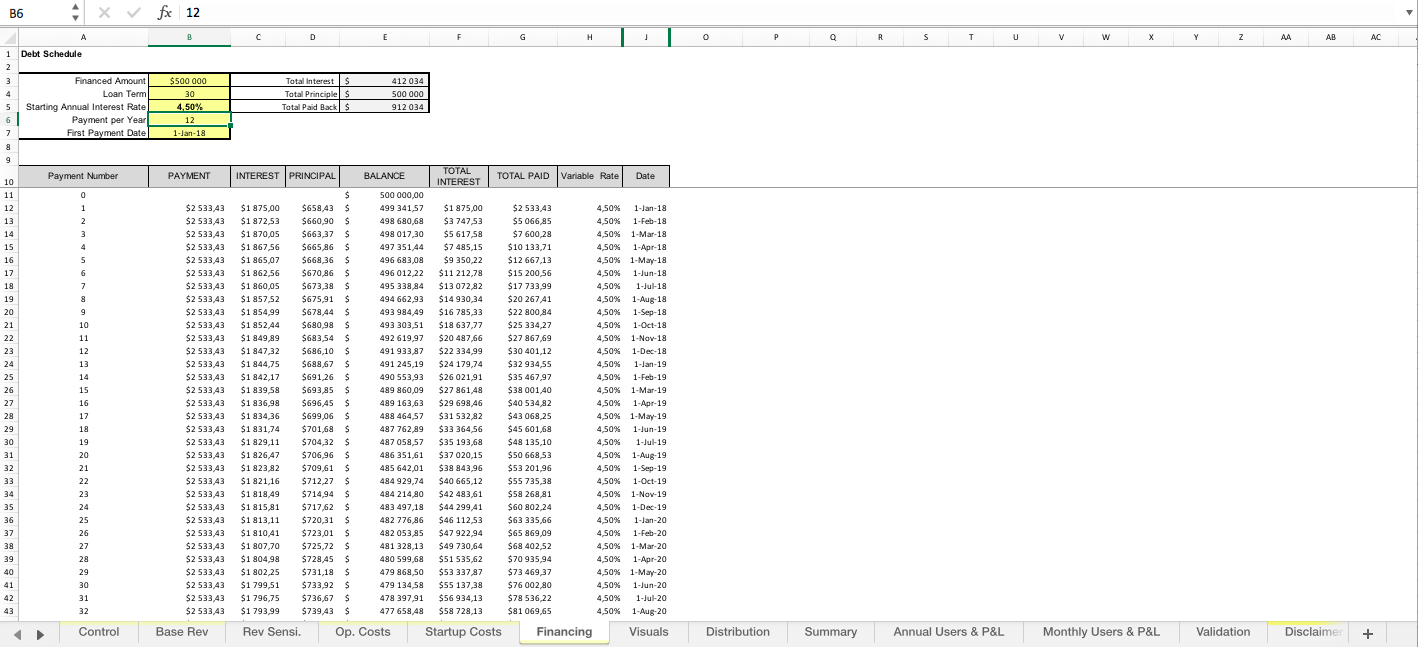The image size is (1418, 647).
Task: Click the previous sheet navigation arrow
Action: [19, 633]
